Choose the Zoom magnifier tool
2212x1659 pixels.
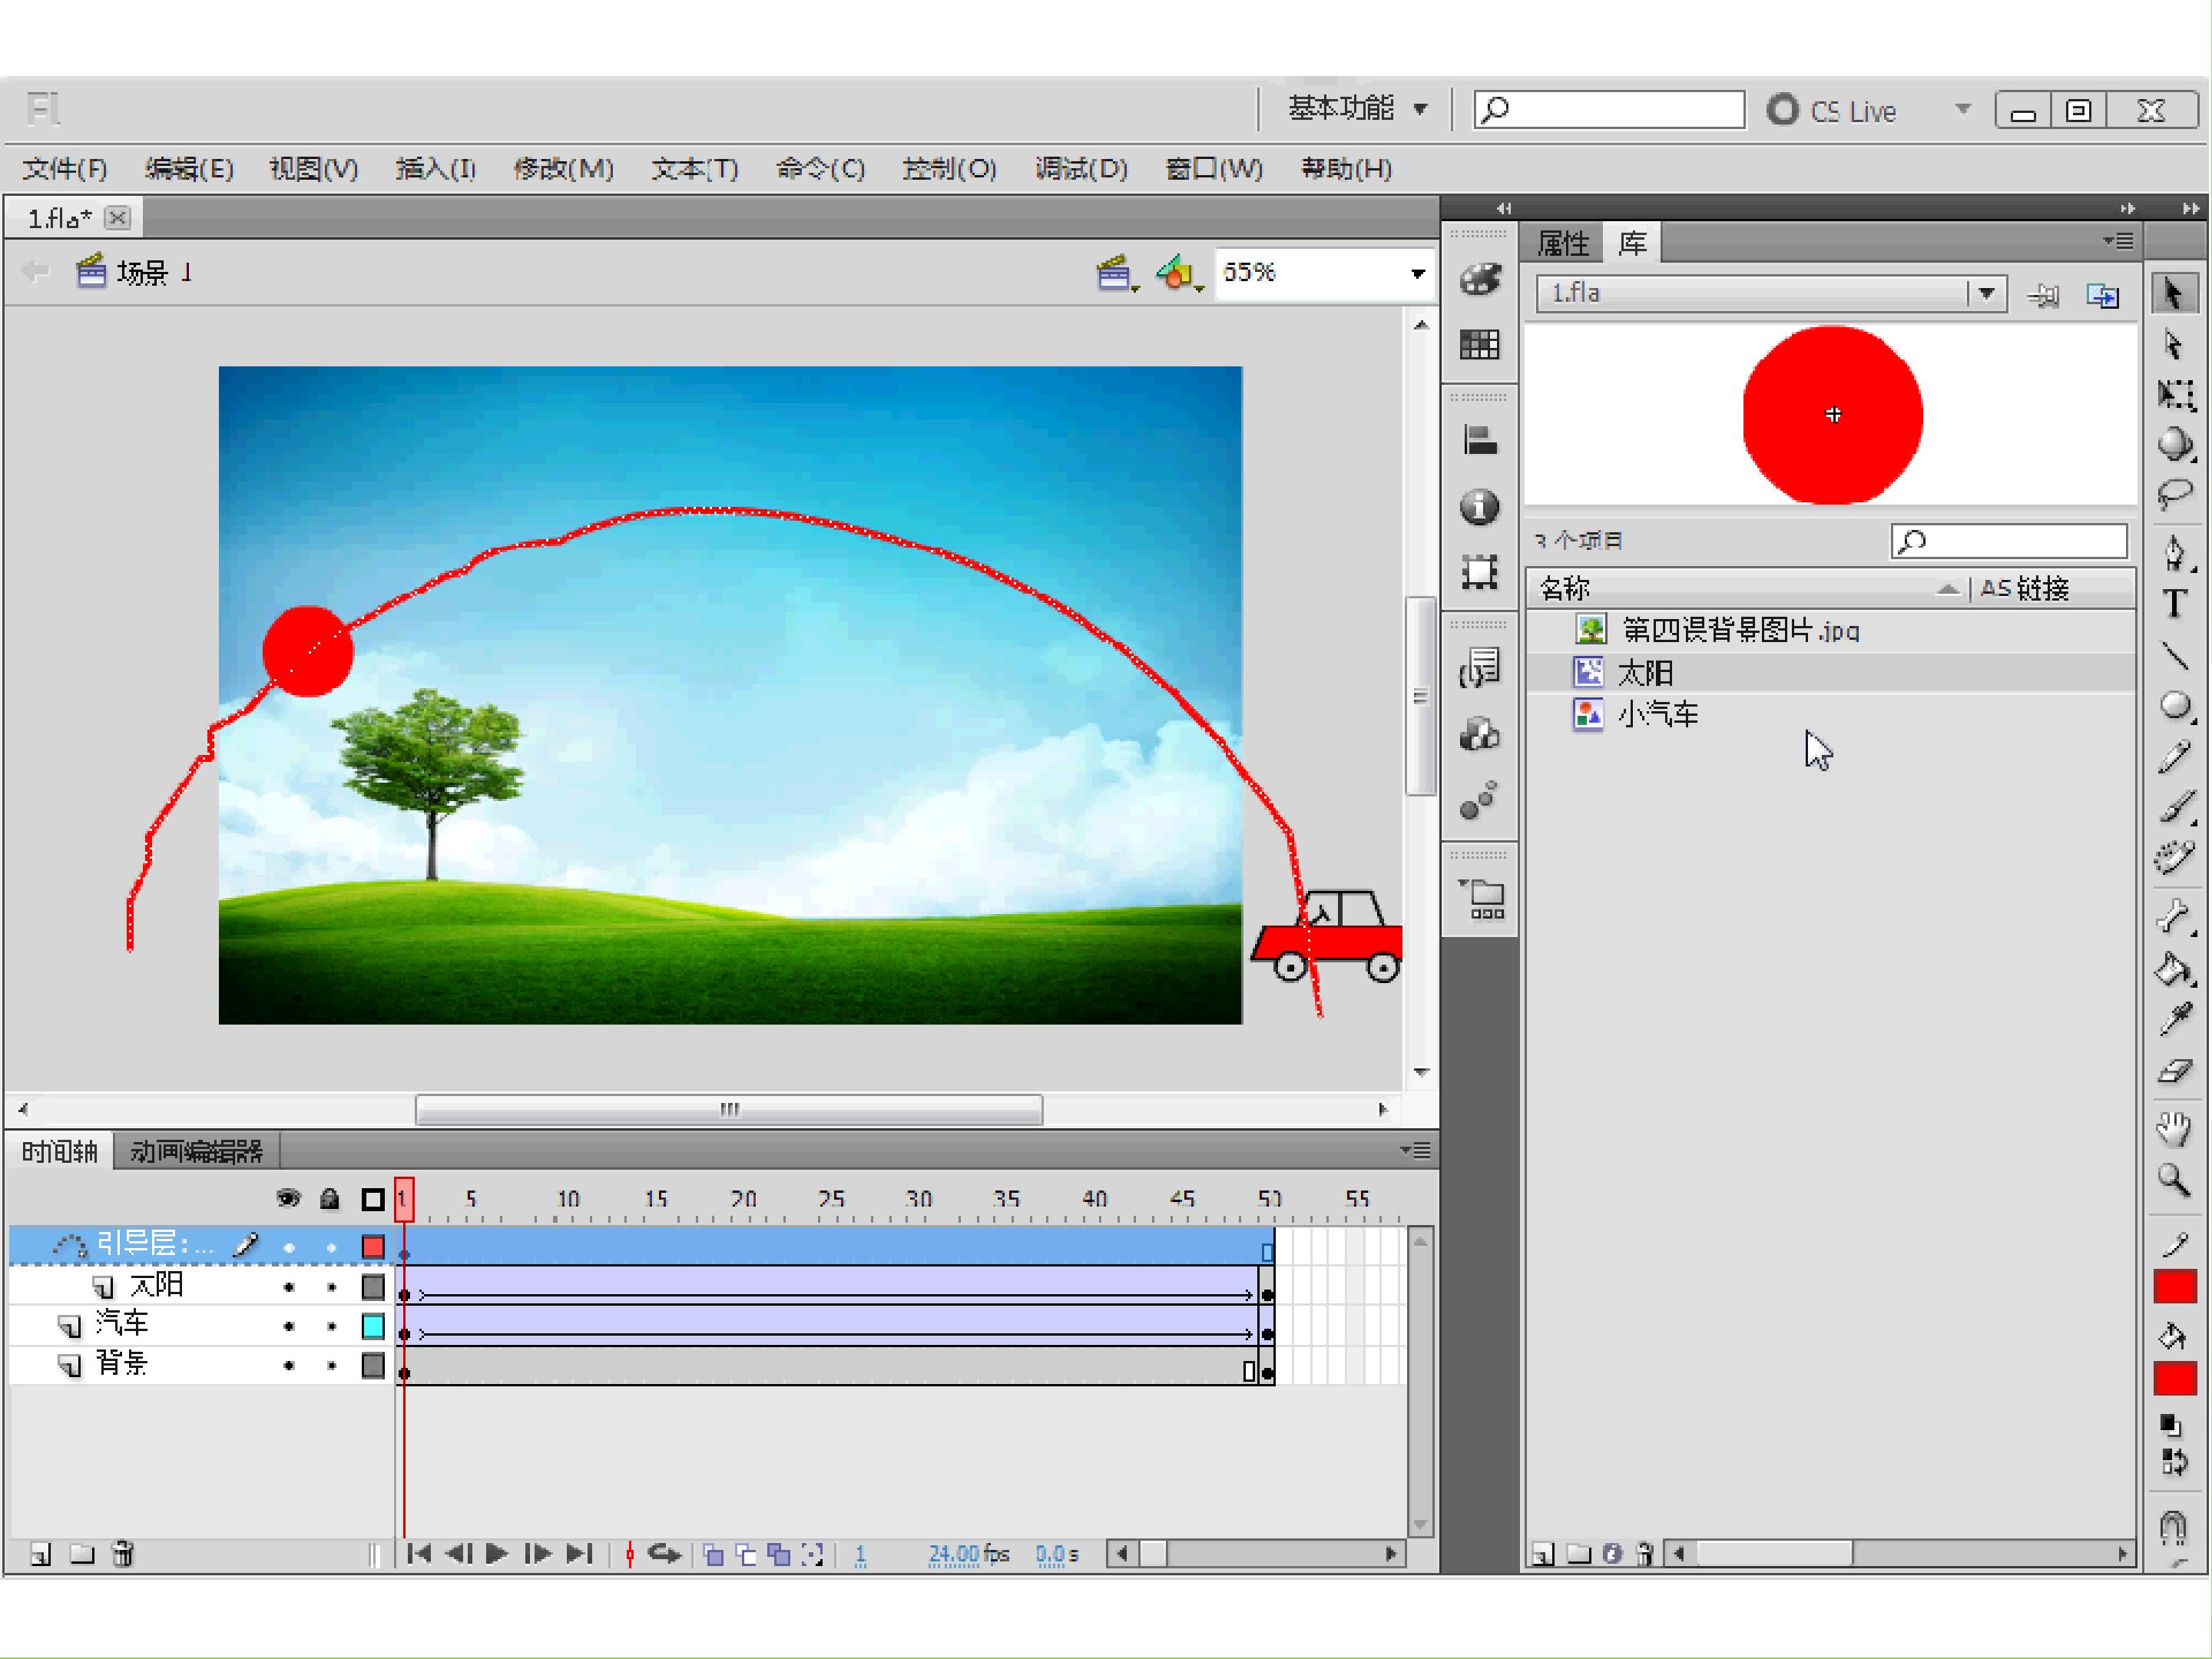point(2174,1181)
